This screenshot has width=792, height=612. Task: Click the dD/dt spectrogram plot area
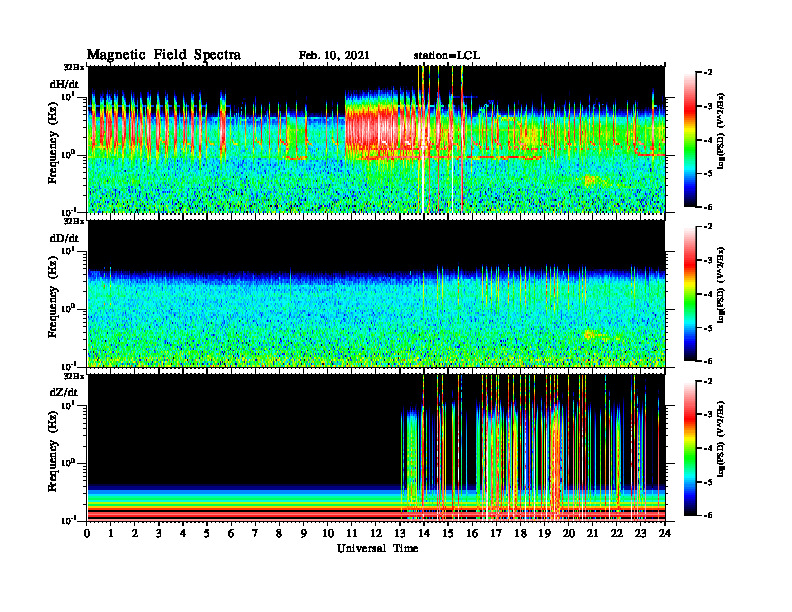pos(376,293)
